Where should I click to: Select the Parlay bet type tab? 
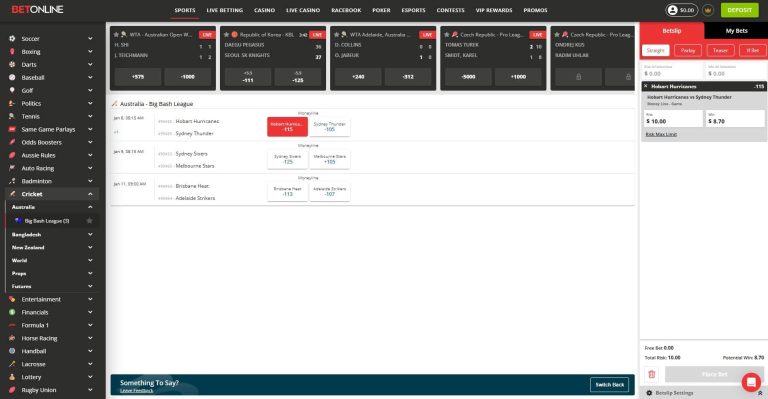click(688, 50)
